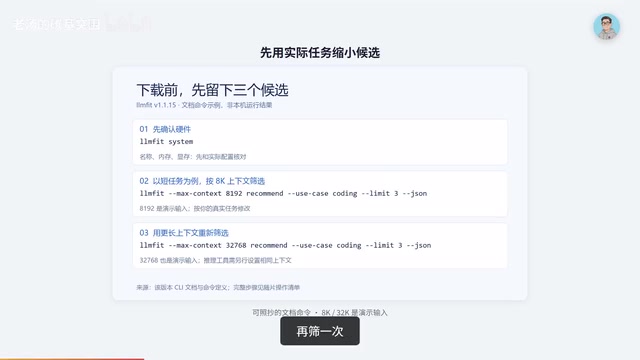The height and width of the screenshot is (360, 640).
Task: Click the number 01 in first card
Action: tap(144, 129)
